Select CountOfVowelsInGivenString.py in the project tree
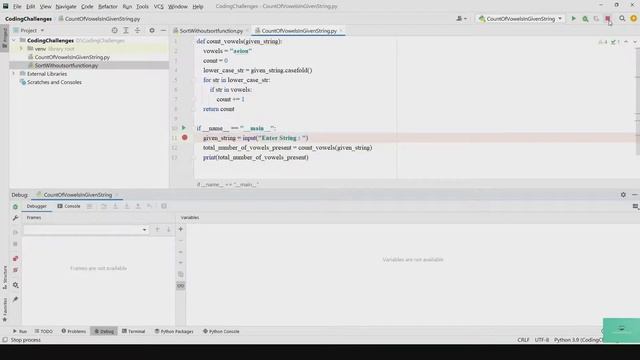Image resolution: width=640 pixels, height=360 pixels. point(72,57)
